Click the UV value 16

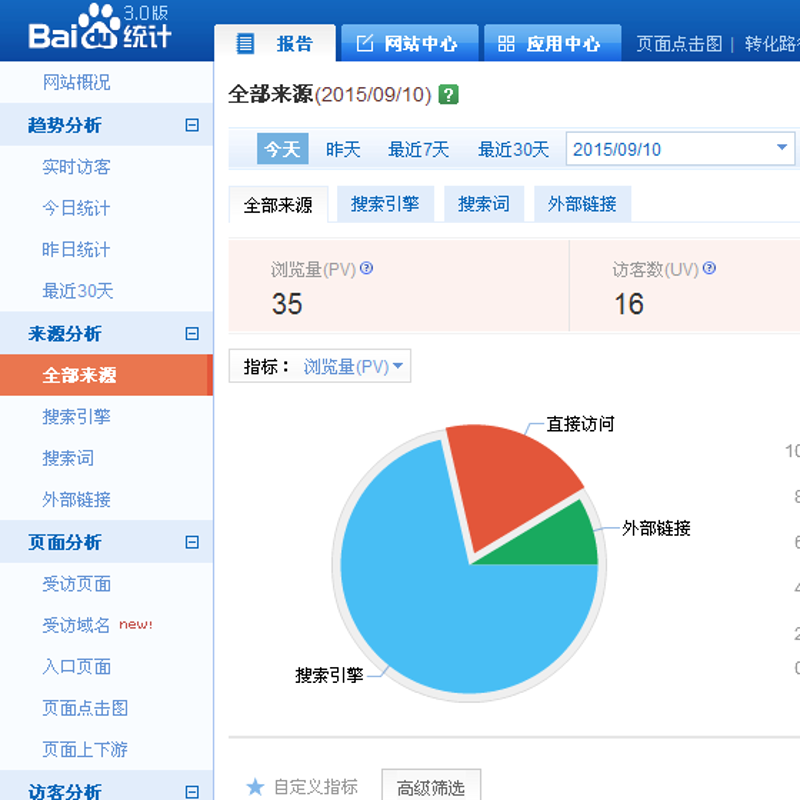629,304
